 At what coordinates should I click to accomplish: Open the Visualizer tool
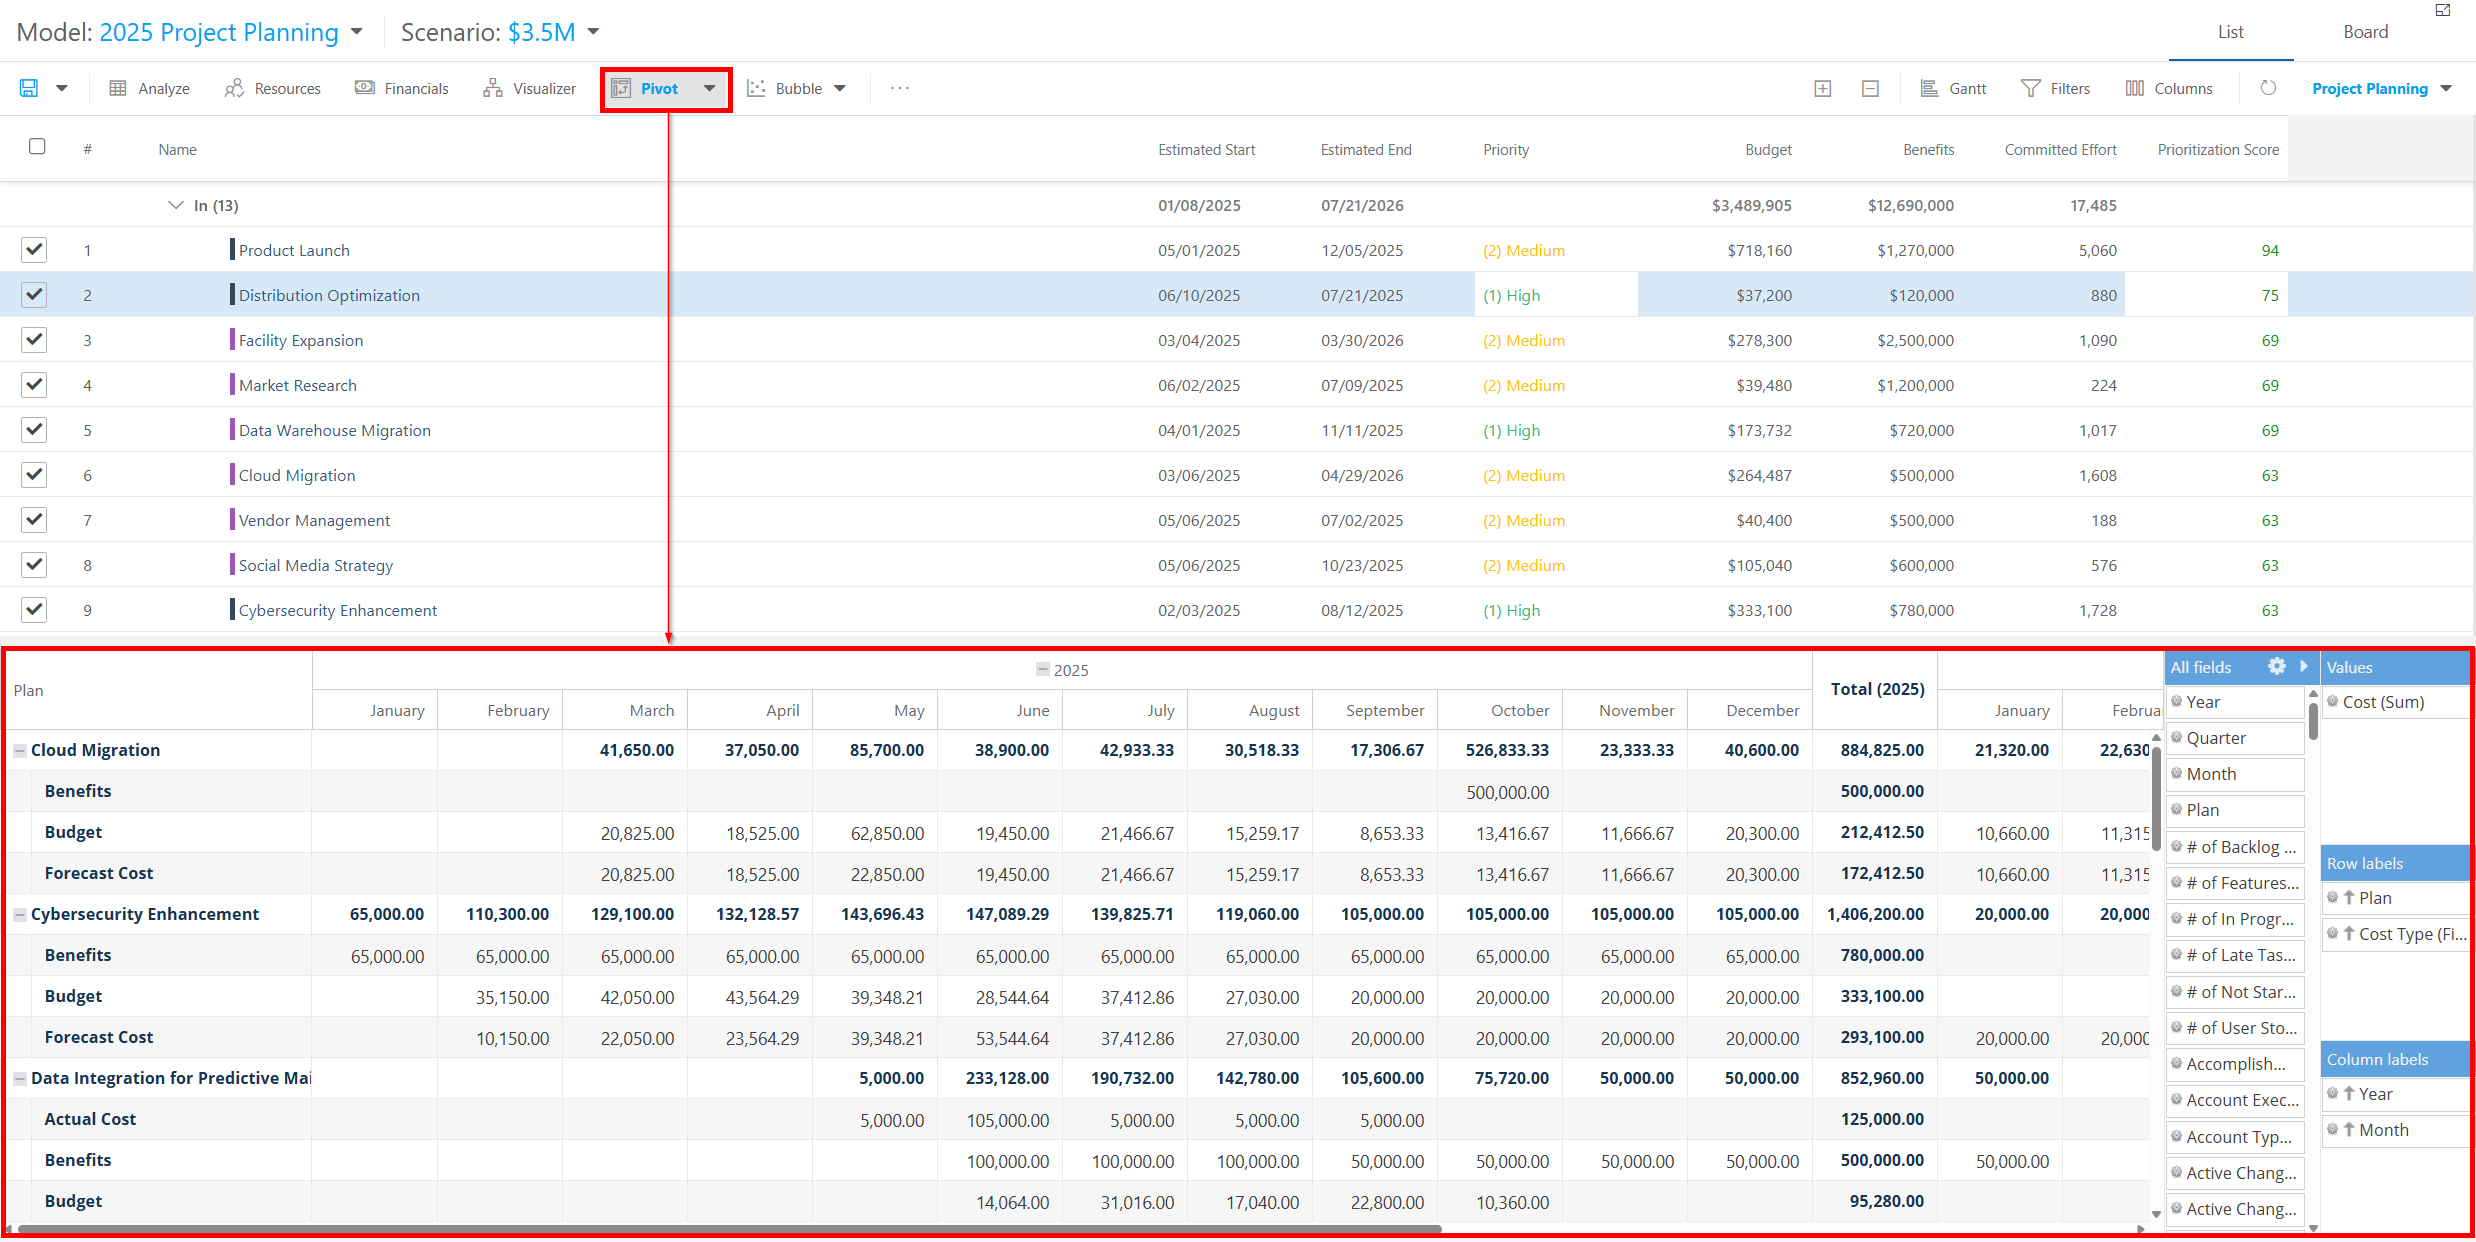coord(530,88)
